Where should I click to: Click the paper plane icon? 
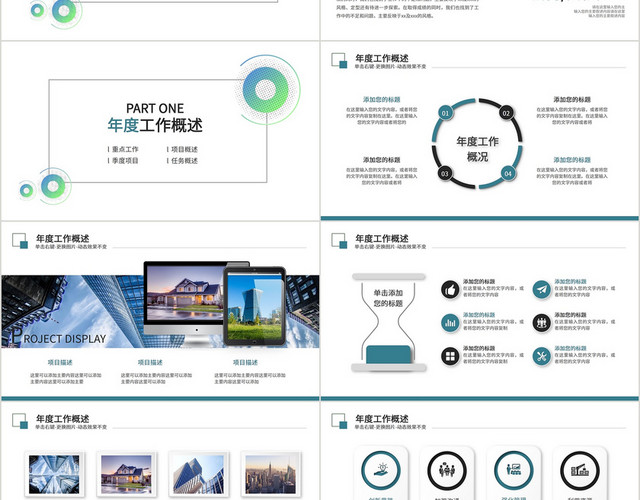coord(542,289)
